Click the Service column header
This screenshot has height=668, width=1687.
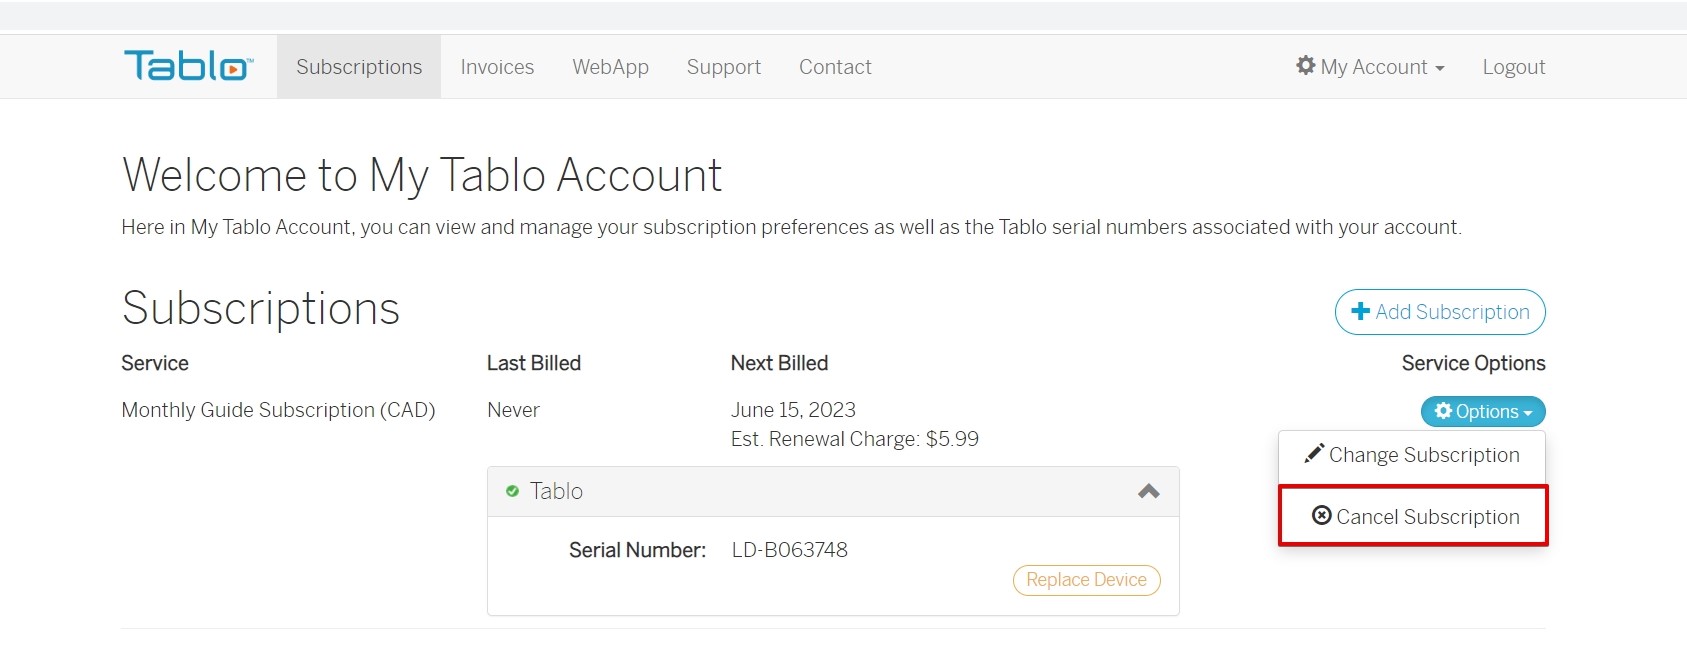tap(155, 363)
